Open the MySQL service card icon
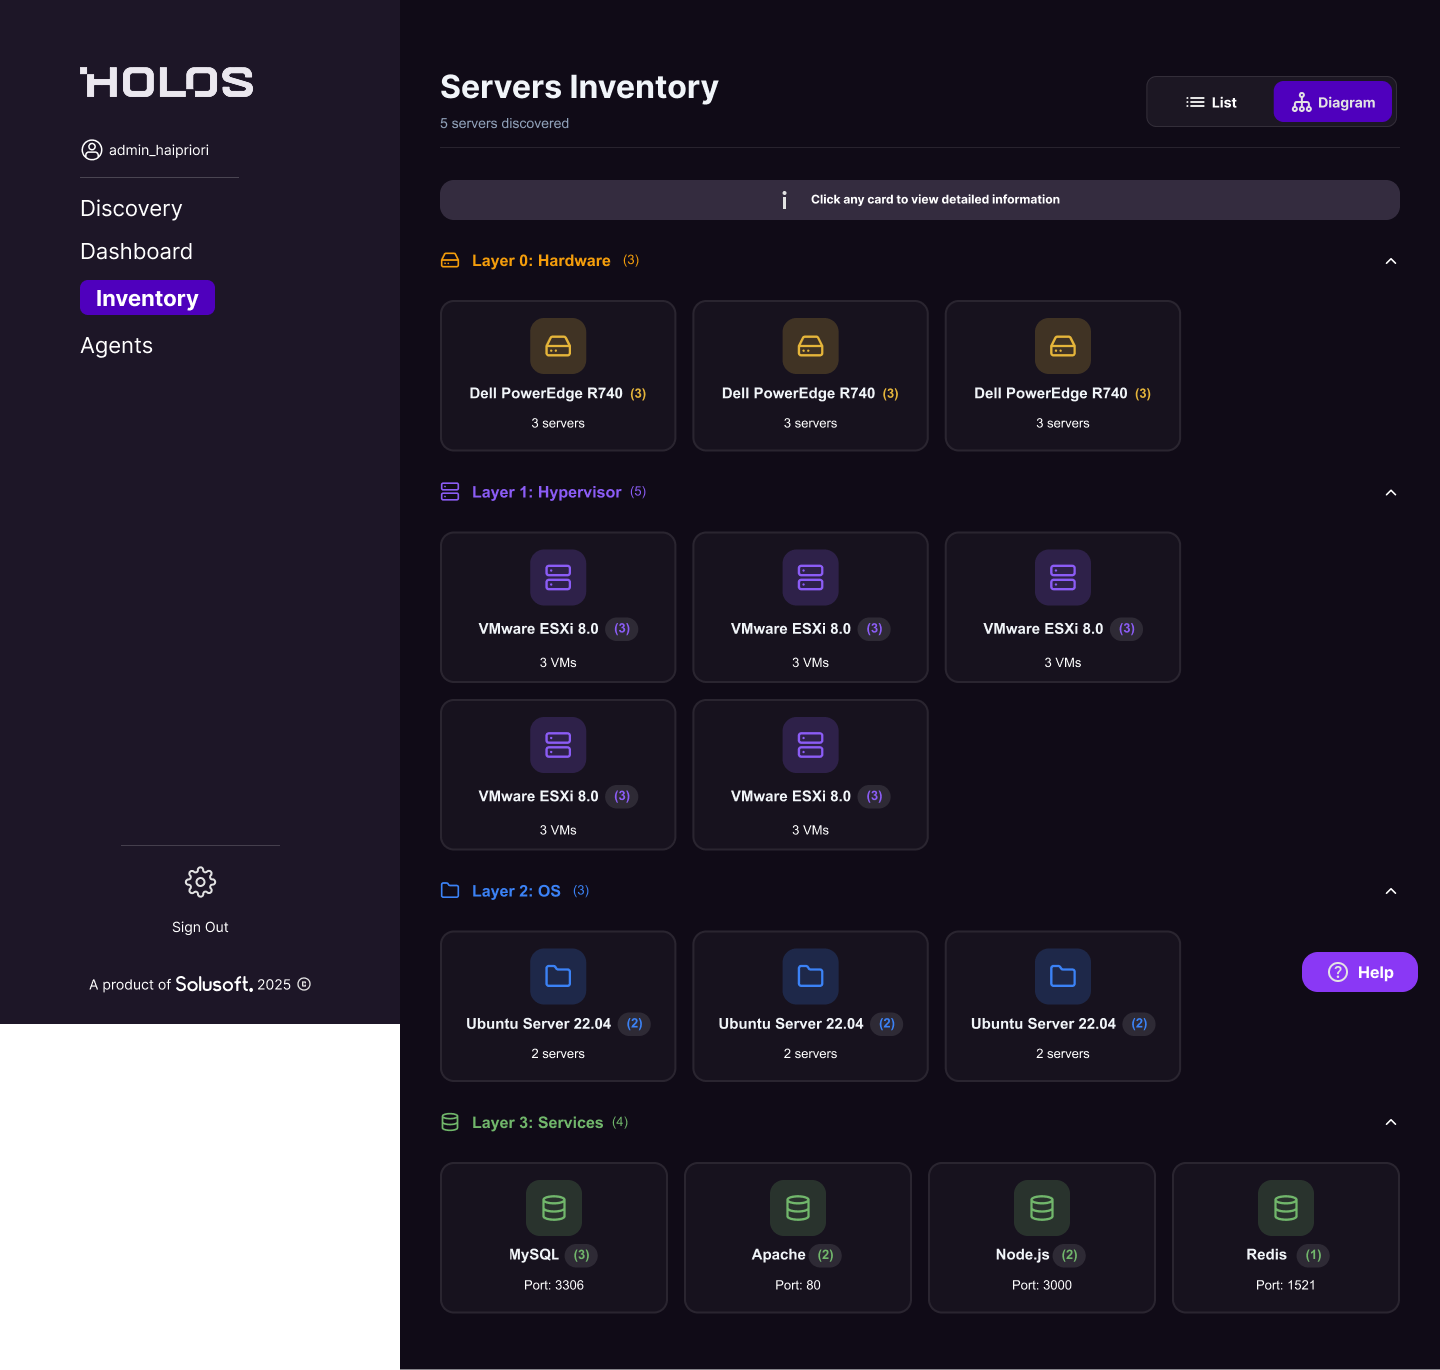This screenshot has height=1370, width=1440. point(554,1208)
